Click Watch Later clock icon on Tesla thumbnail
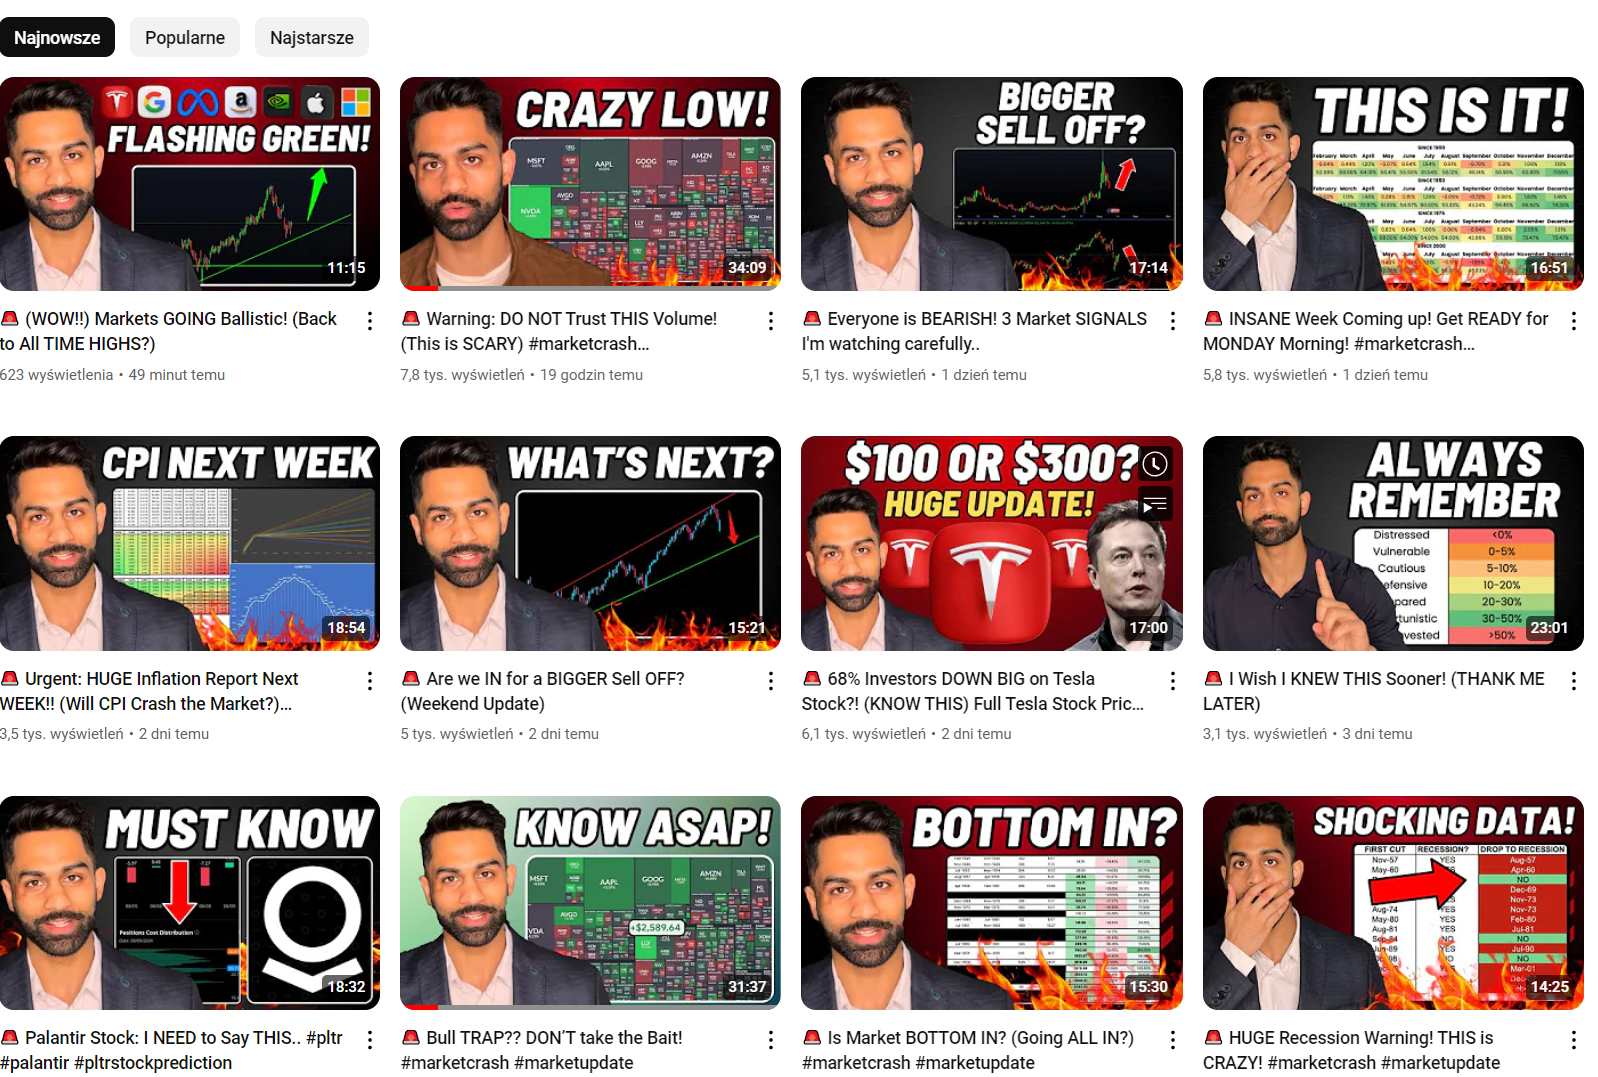 (1155, 464)
